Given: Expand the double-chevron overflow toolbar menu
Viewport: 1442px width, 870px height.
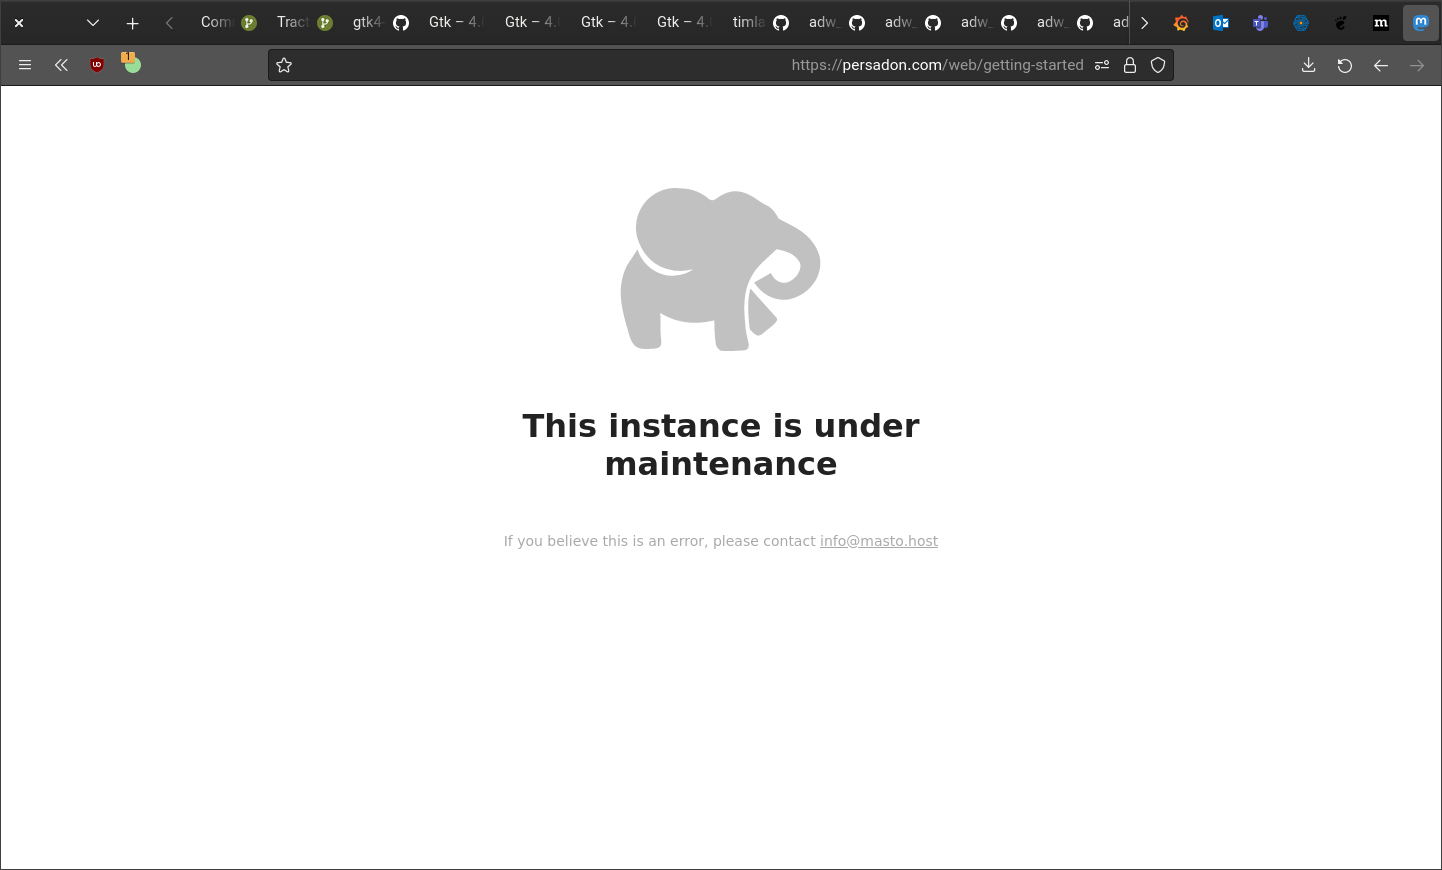Looking at the screenshot, I should point(61,65).
